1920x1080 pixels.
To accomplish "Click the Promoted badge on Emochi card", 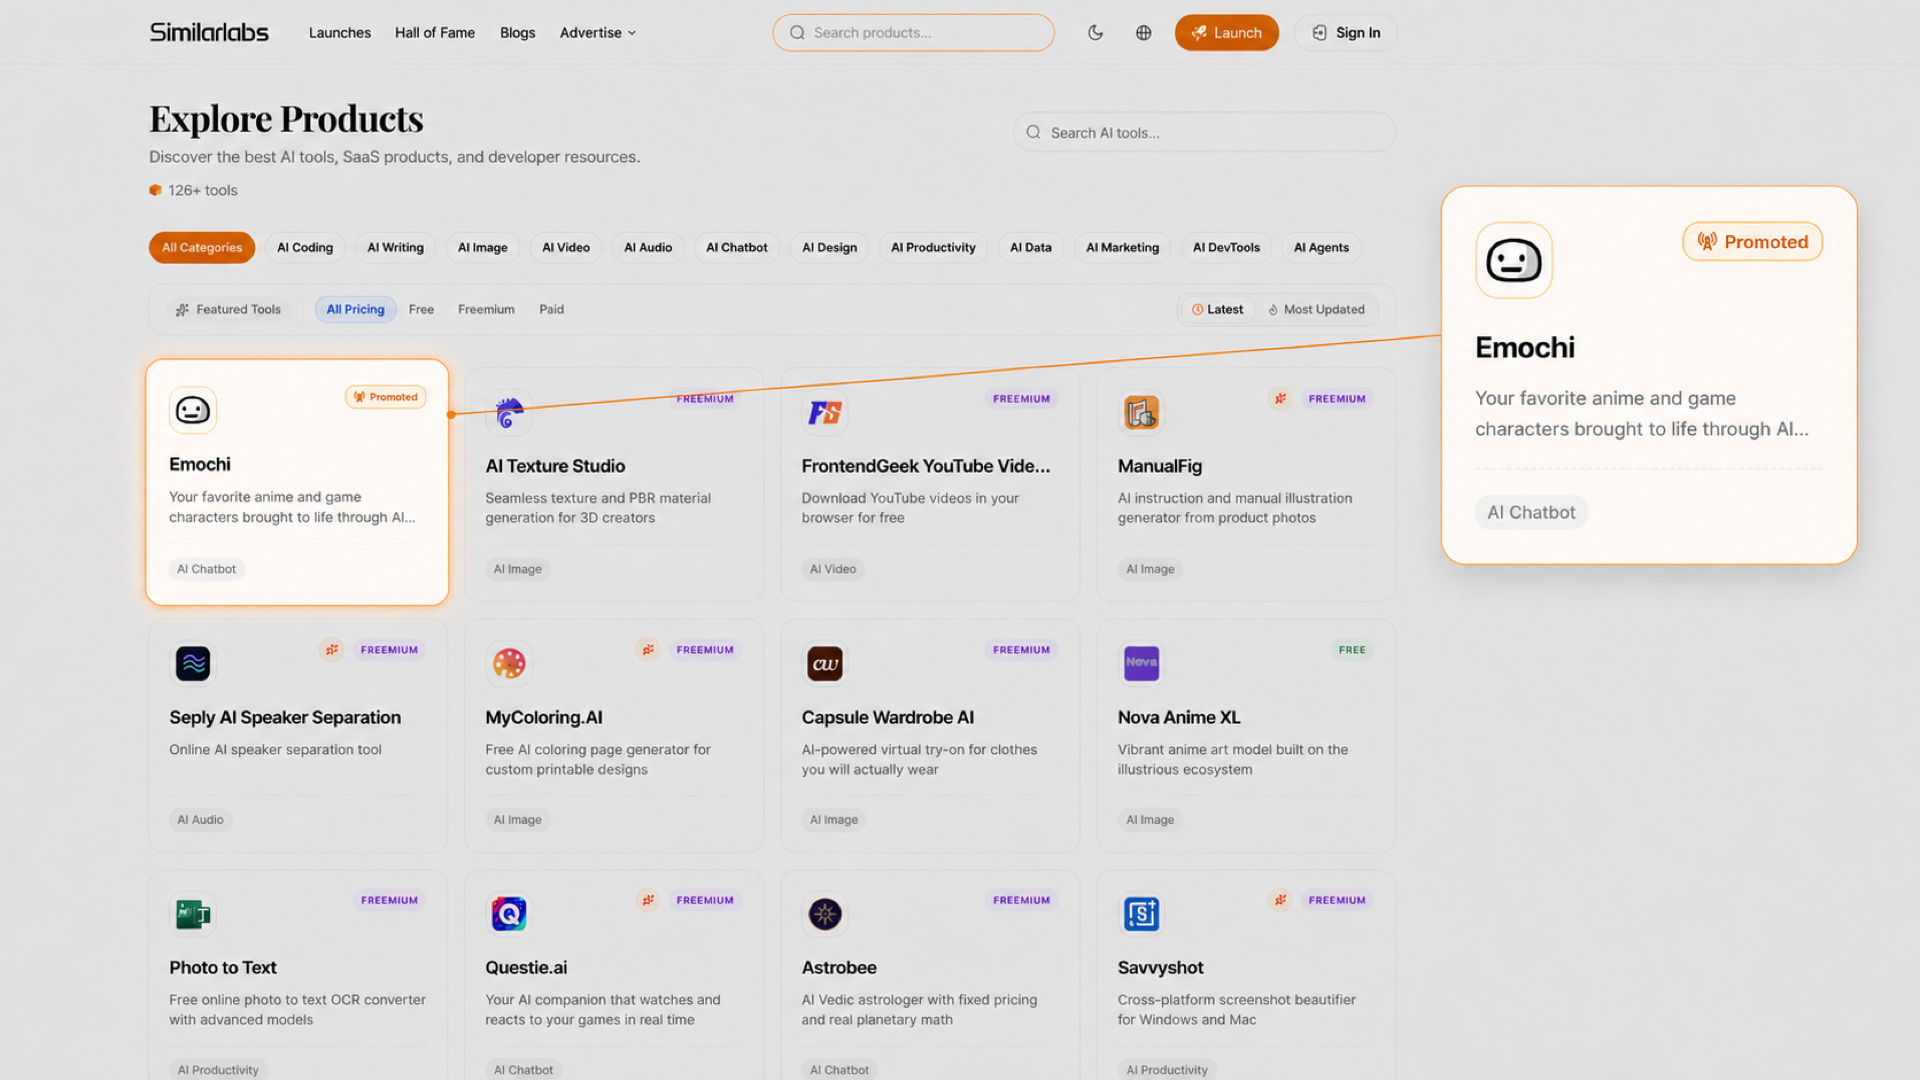I will [386, 397].
